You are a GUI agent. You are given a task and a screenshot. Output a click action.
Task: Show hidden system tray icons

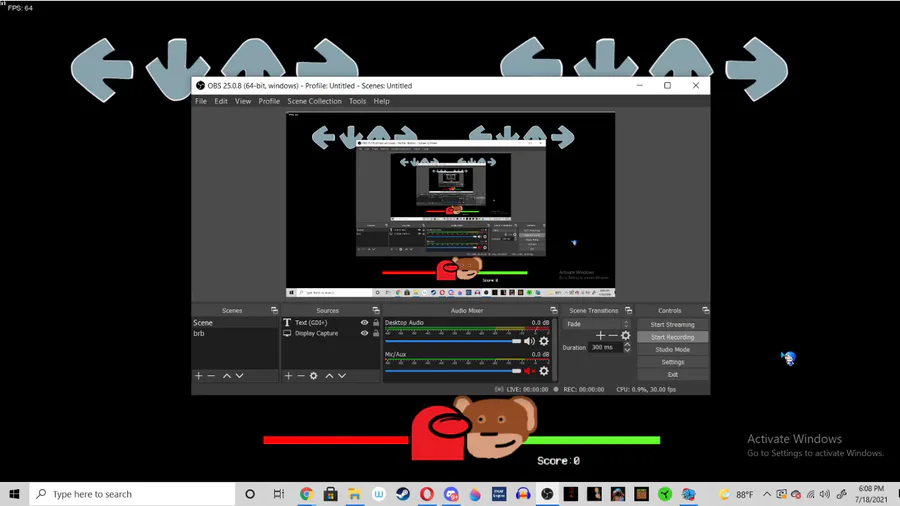pos(767,494)
